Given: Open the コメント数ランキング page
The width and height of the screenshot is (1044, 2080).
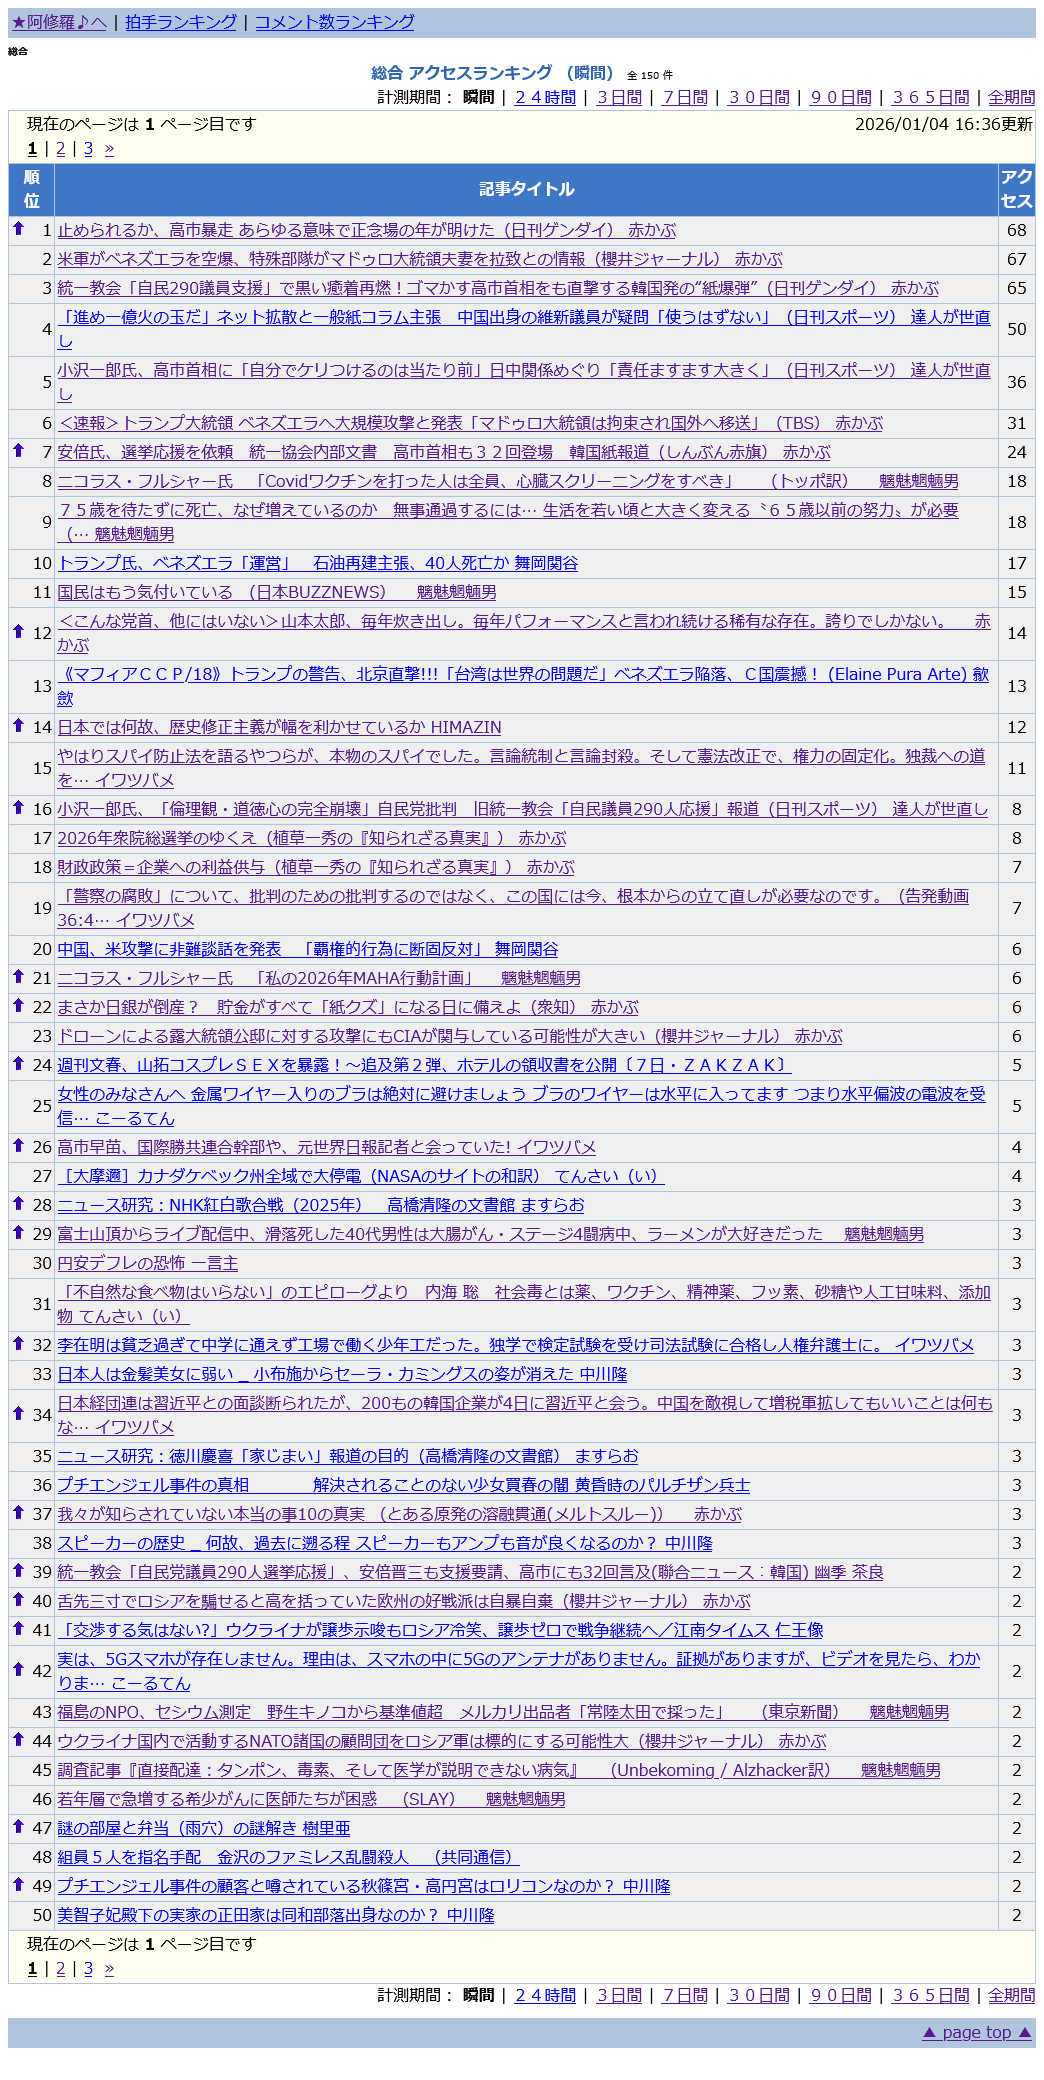Looking at the screenshot, I should (334, 22).
